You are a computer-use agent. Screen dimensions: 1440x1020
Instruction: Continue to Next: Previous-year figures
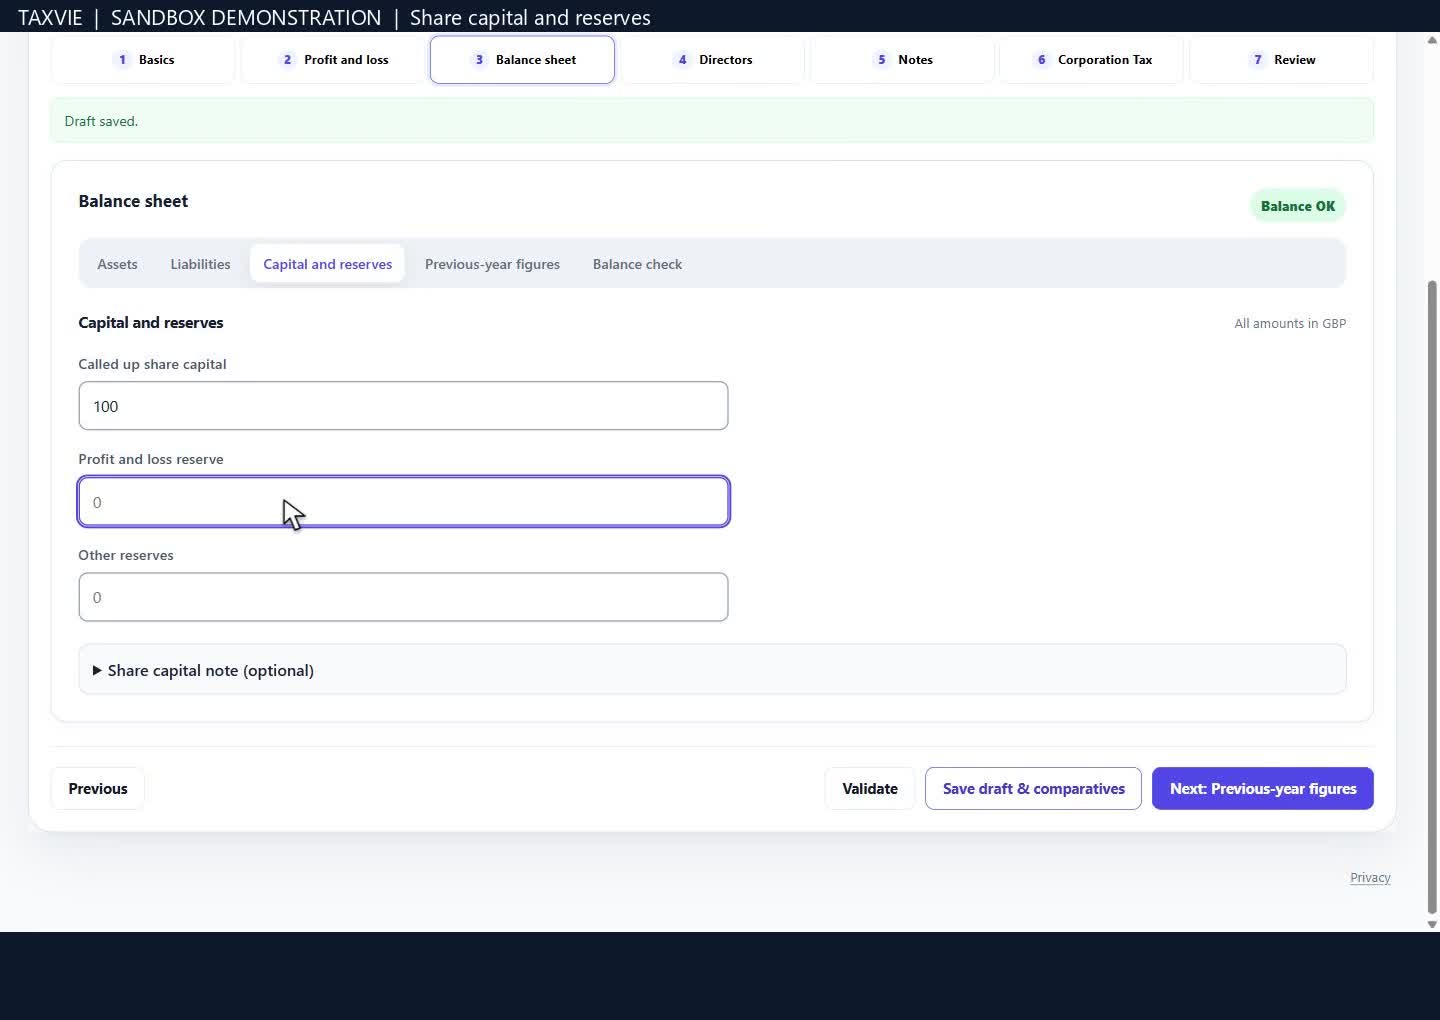pyautogui.click(x=1263, y=789)
